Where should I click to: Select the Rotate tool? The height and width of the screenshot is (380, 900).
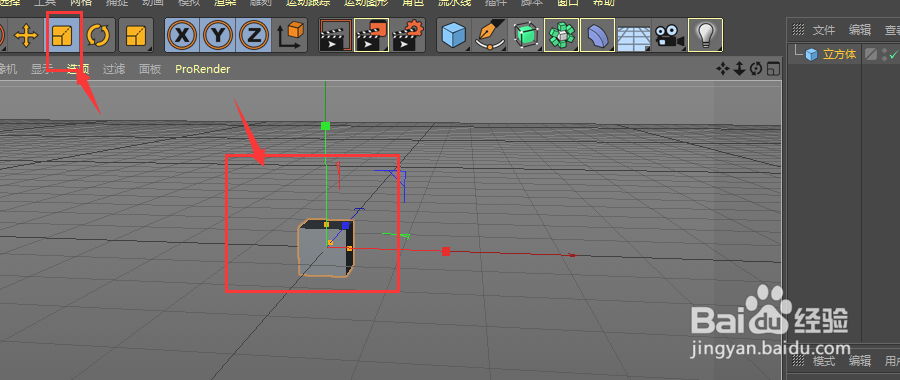(98, 36)
